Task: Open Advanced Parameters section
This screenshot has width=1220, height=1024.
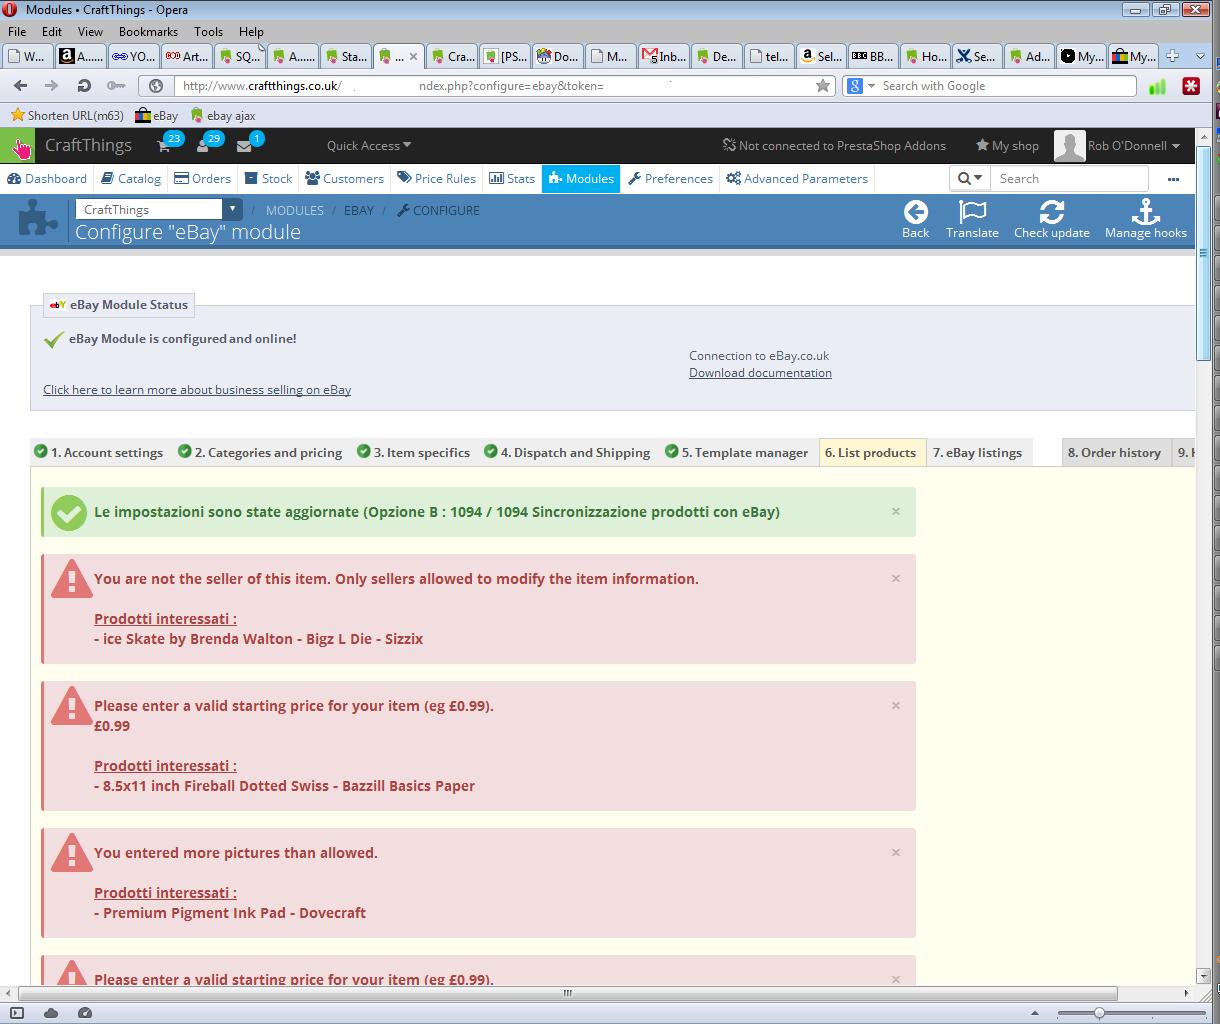Action: pyautogui.click(x=797, y=179)
